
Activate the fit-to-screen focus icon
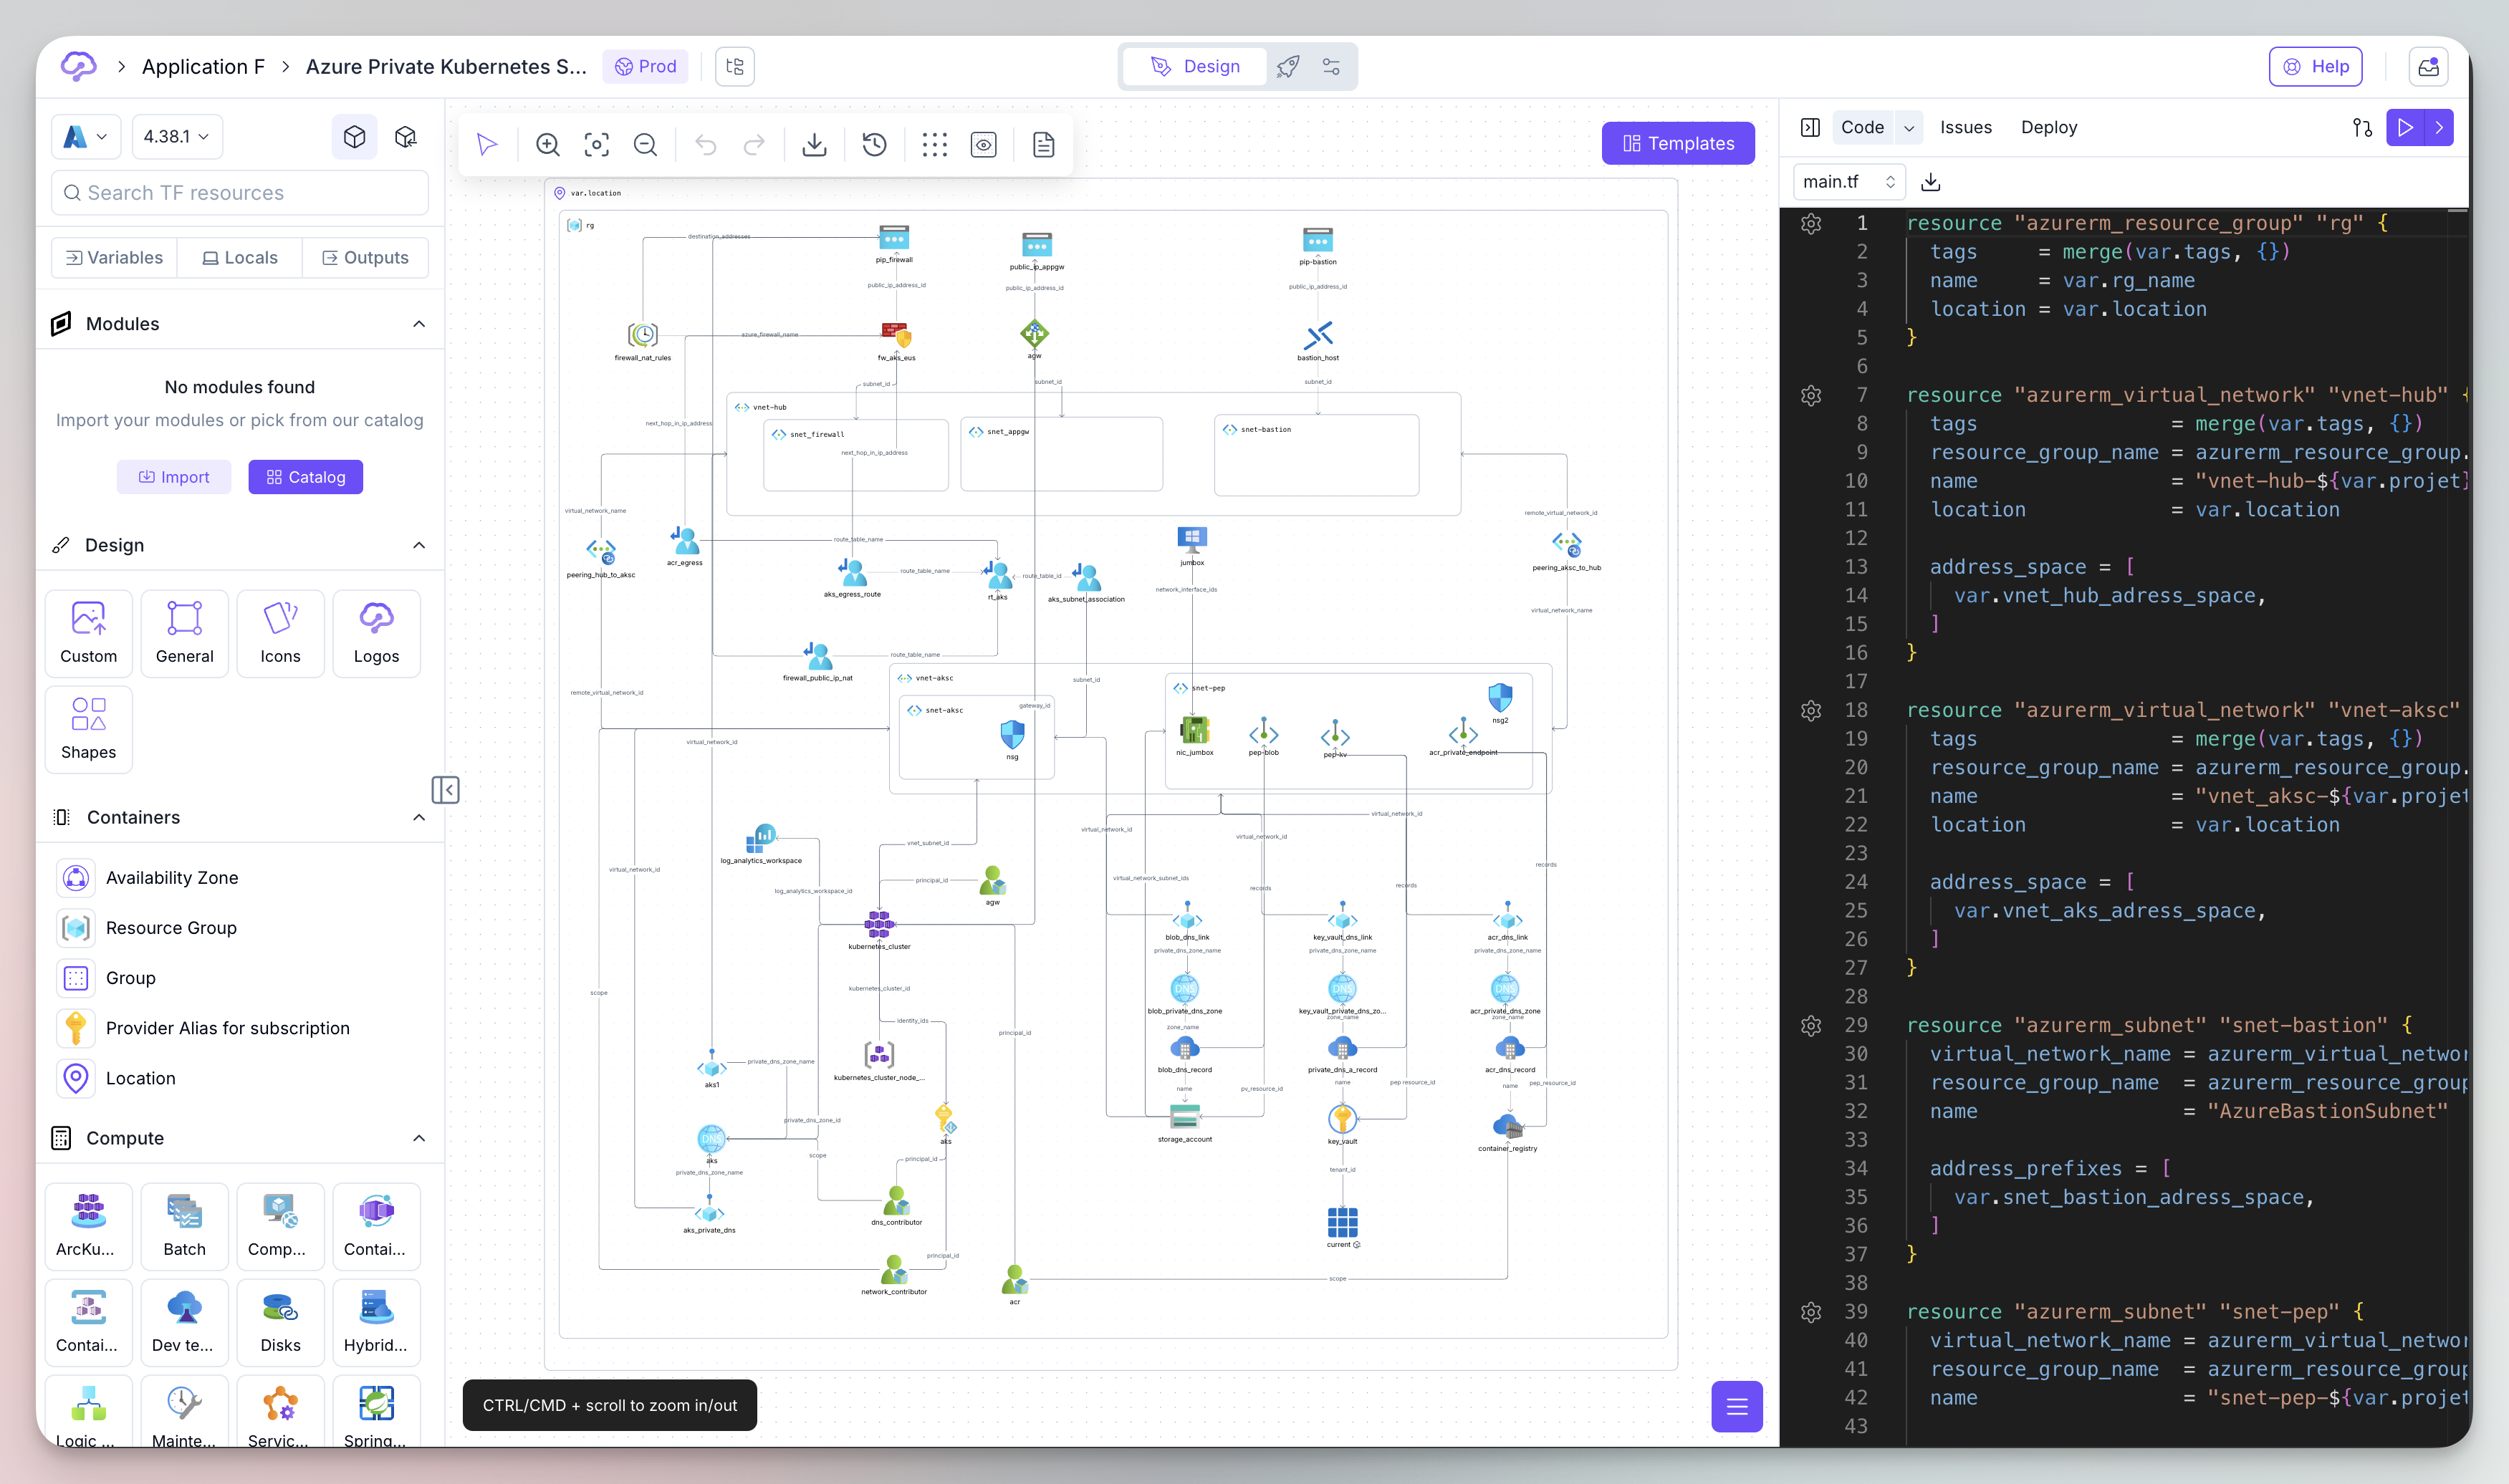(596, 144)
